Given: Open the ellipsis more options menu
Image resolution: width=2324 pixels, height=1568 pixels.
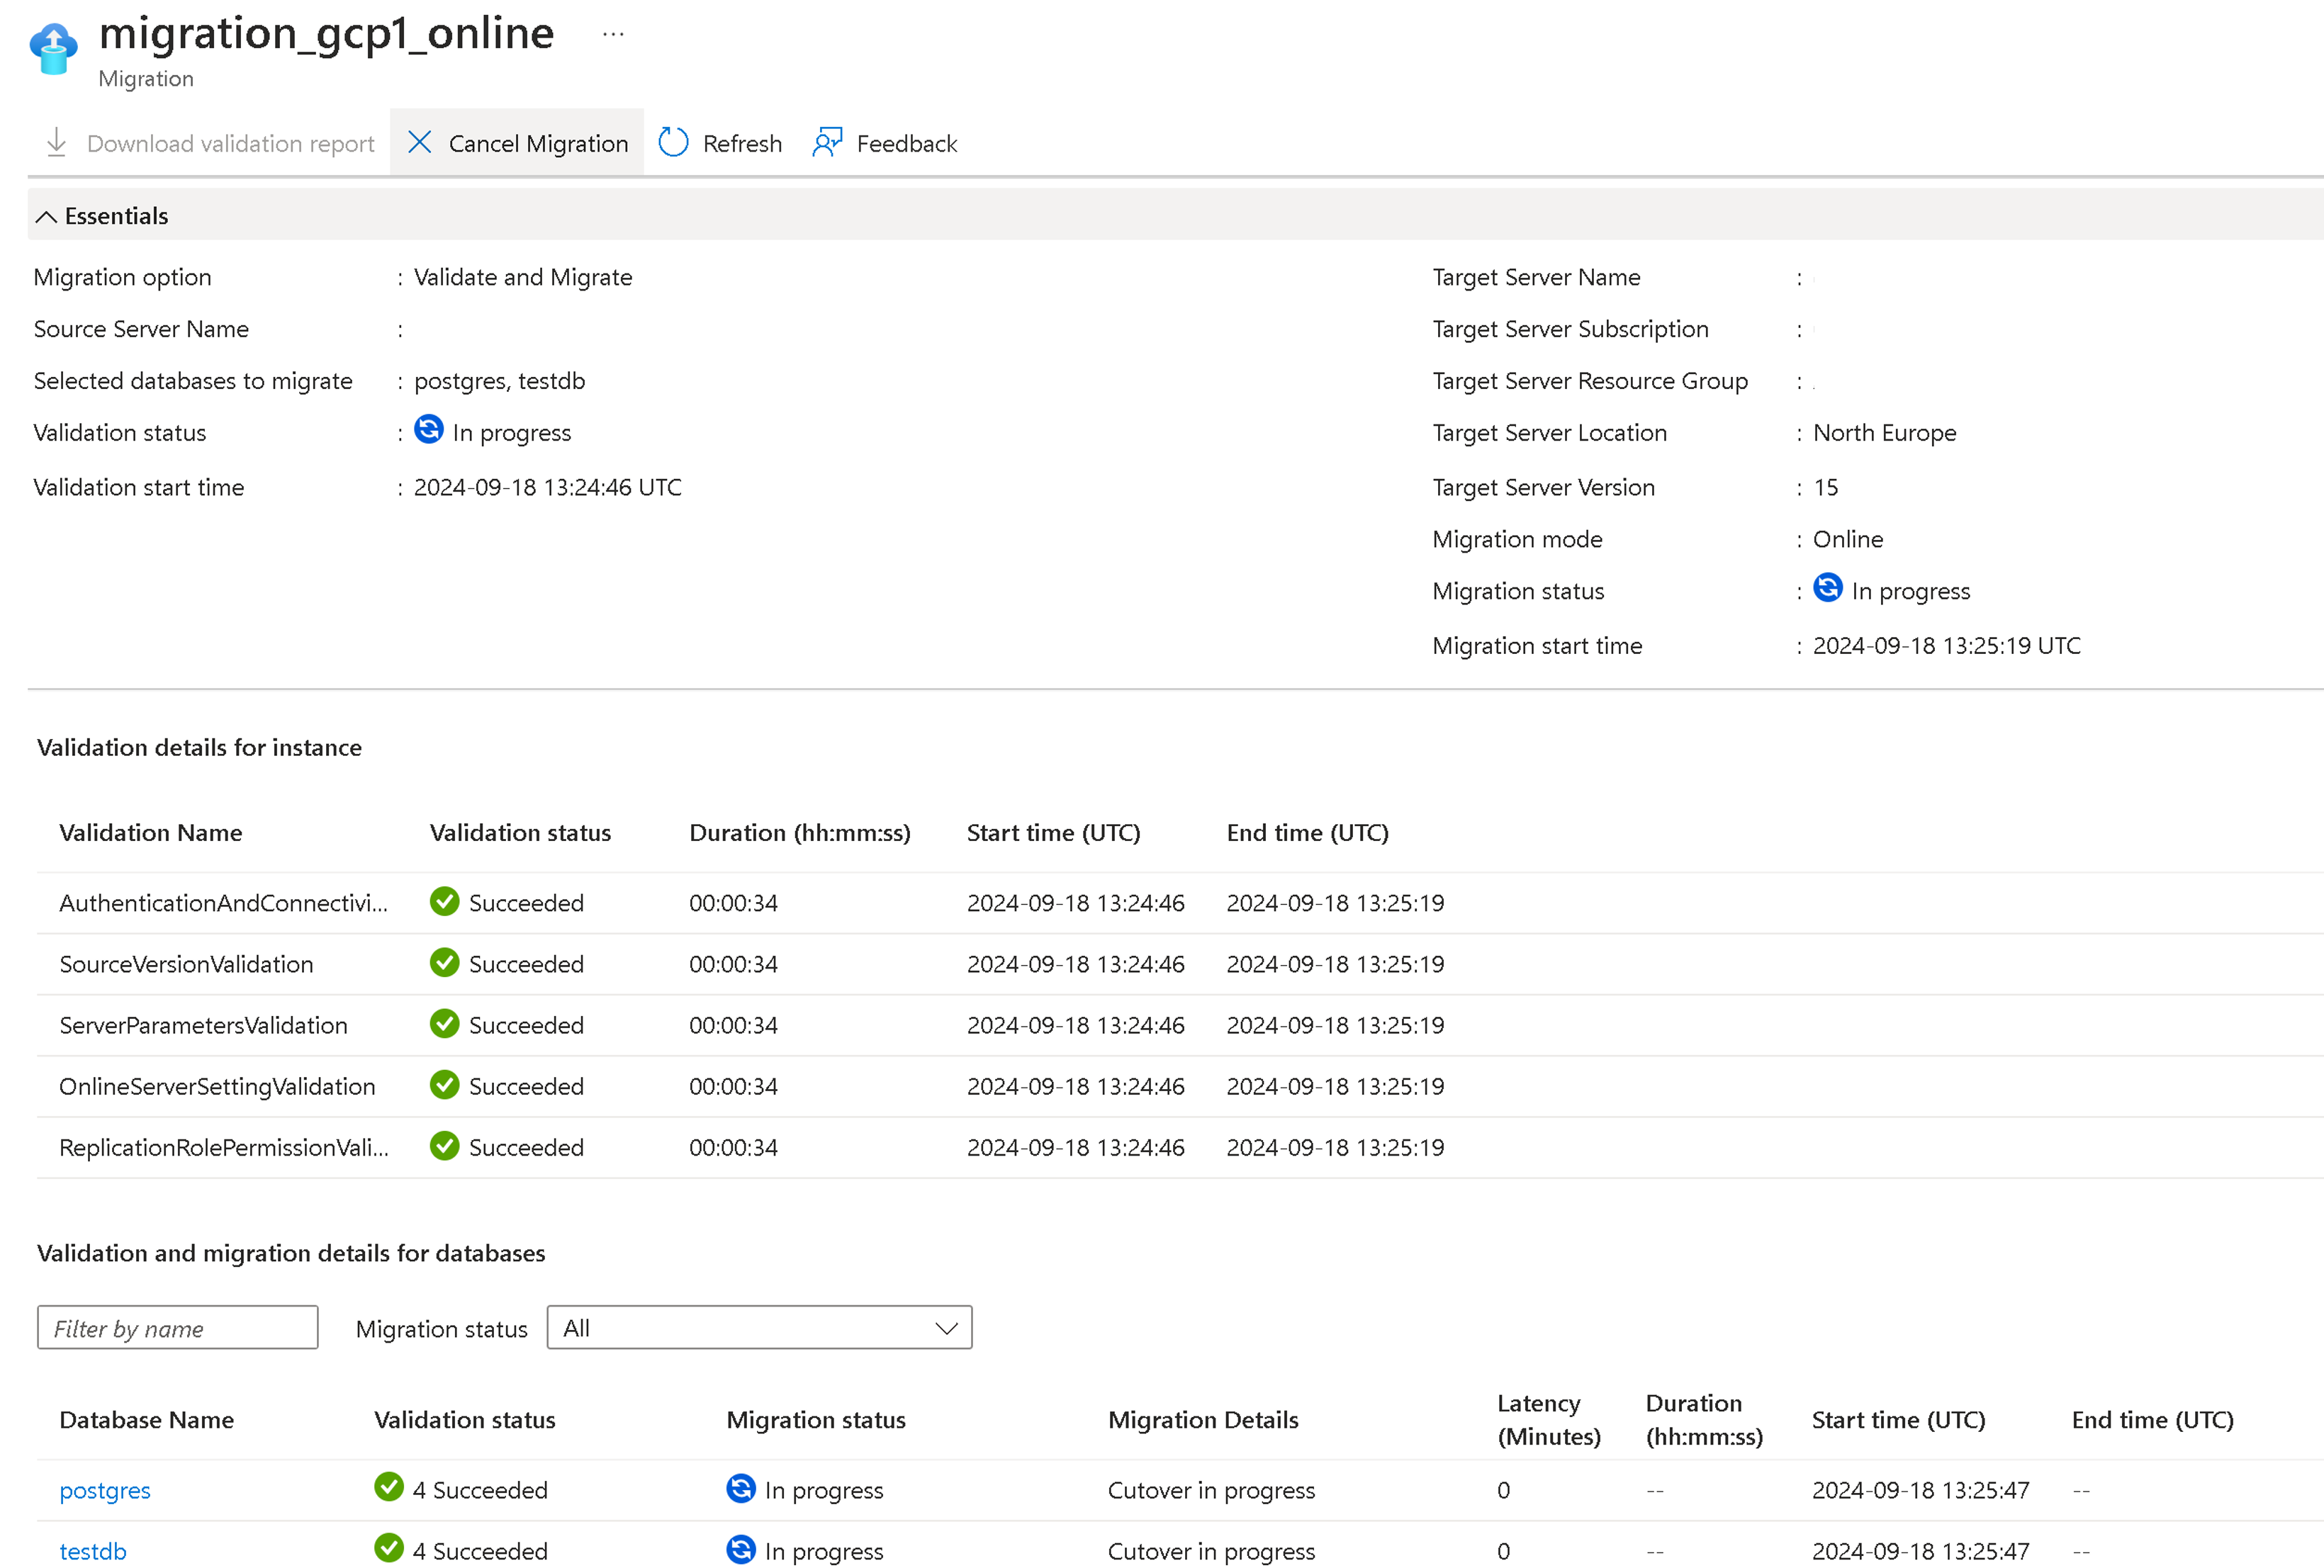Looking at the screenshot, I should point(613,34).
